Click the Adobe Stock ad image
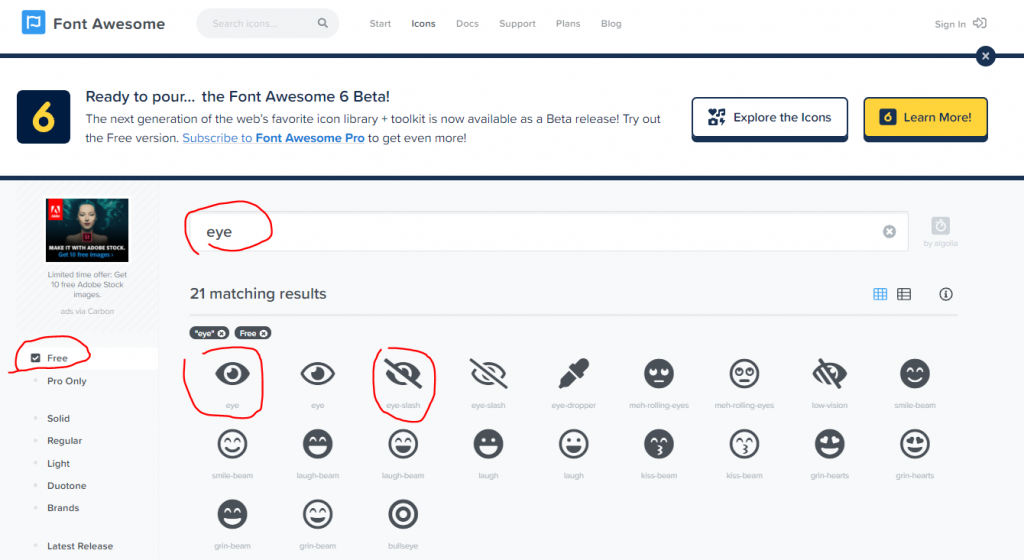This screenshot has height=560, width=1024. [x=87, y=230]
